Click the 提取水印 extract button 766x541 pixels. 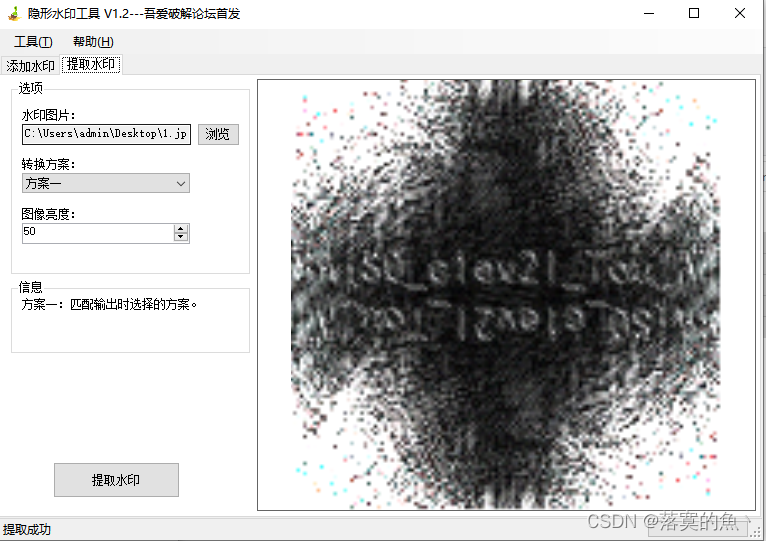pyautogui.click(x=116, y=480)
